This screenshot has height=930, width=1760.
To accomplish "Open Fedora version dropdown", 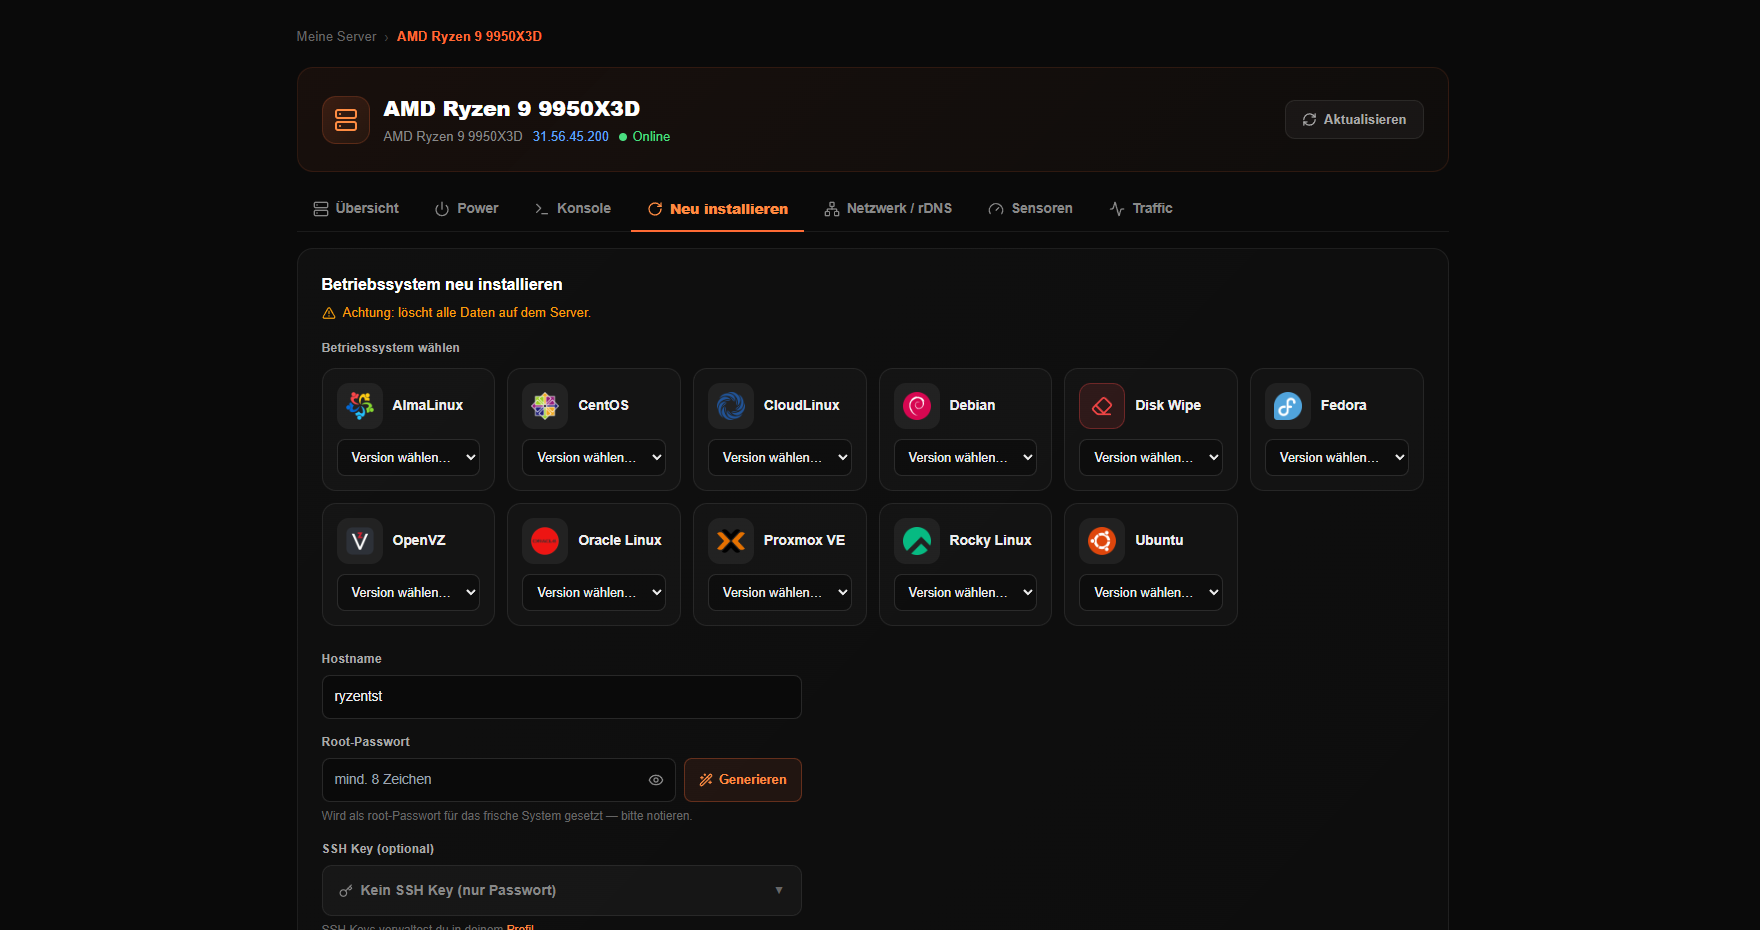I will pos(1337,457).
